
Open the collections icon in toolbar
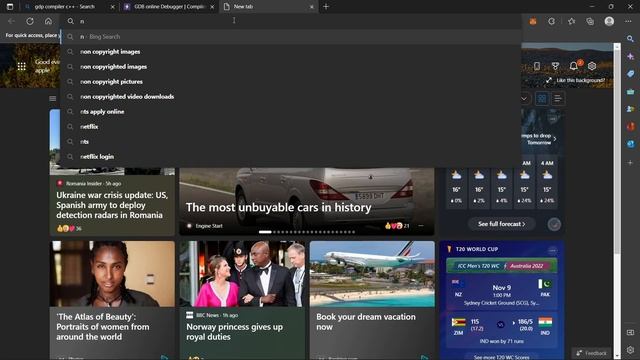point(590,21)
